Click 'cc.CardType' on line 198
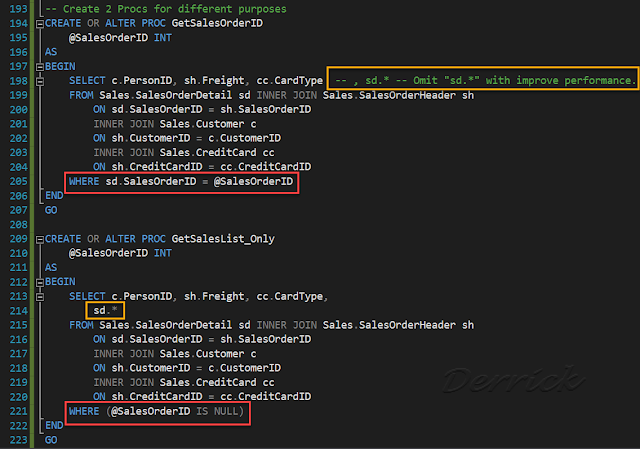Image resolution: width=640 pixels, height=449 pixels. pyautogui.click(x=289, y=80)
